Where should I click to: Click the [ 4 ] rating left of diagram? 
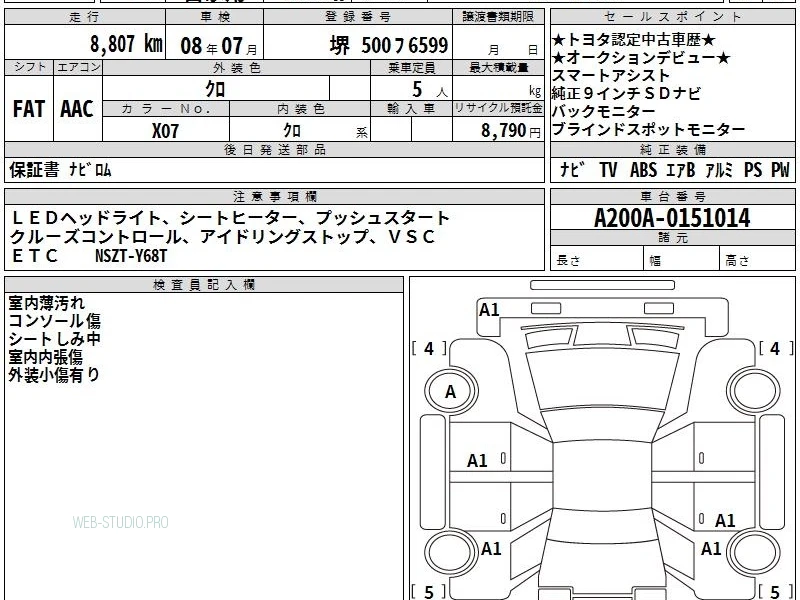(x=429, y=348)
